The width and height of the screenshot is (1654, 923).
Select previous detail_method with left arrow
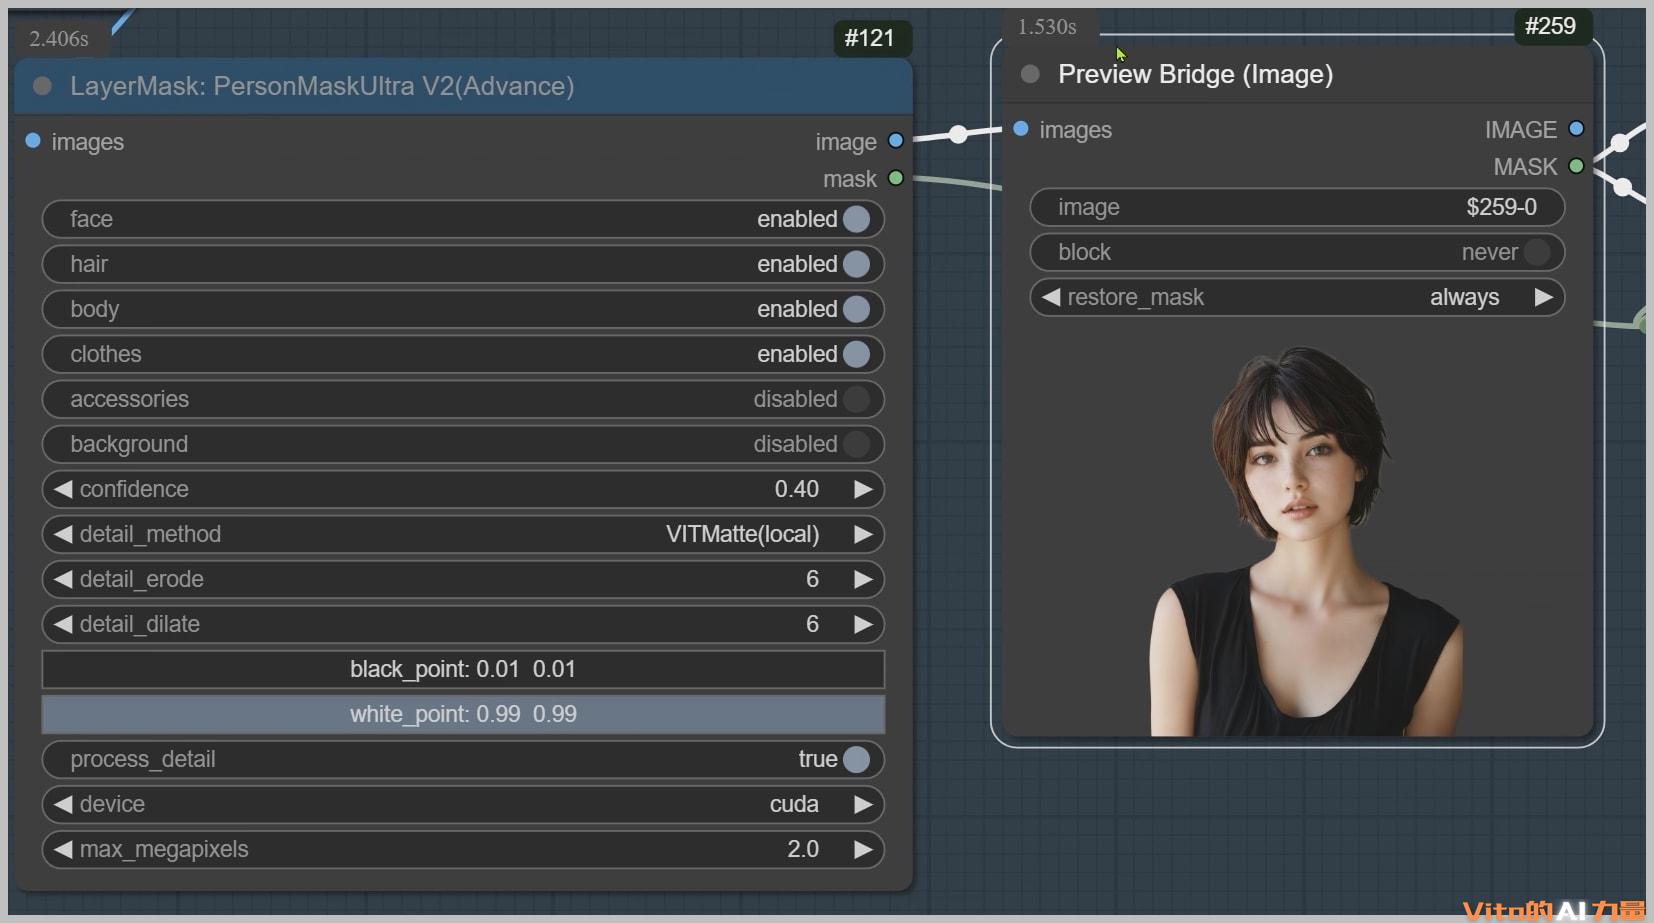pos(63,534)
